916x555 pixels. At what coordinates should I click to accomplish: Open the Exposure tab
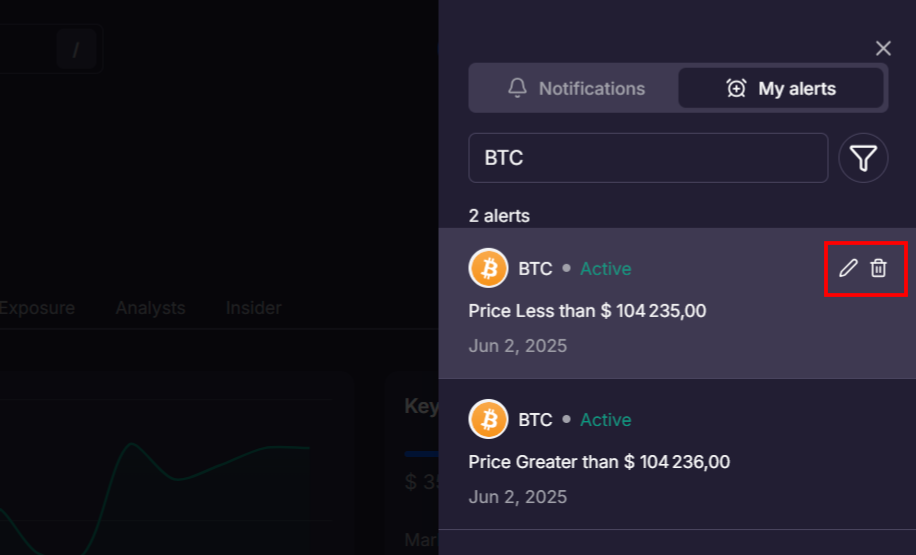(37, 308)
